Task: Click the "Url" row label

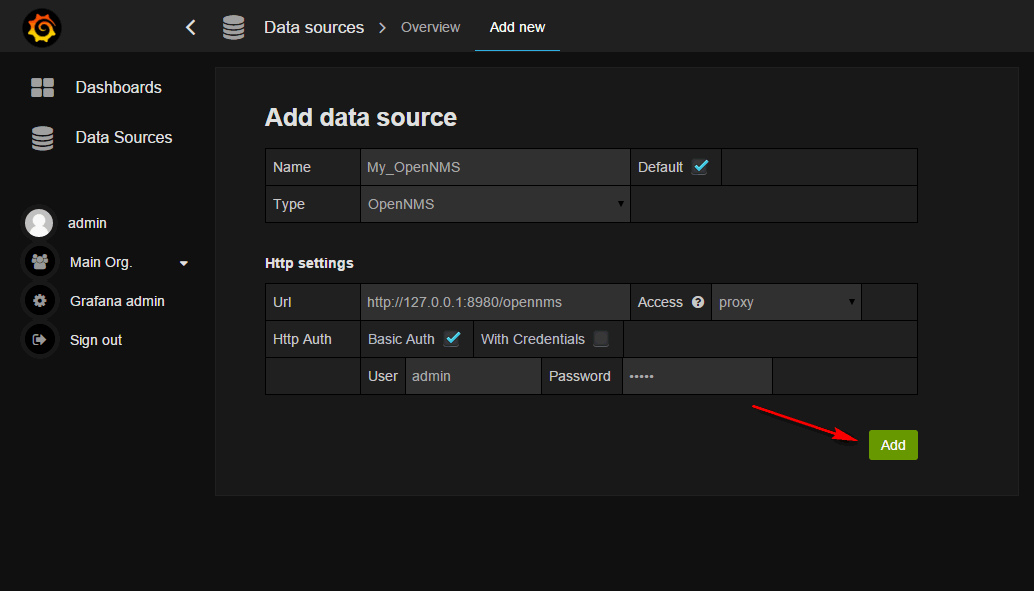Action: pyautogui.click(x=282, y=302)
